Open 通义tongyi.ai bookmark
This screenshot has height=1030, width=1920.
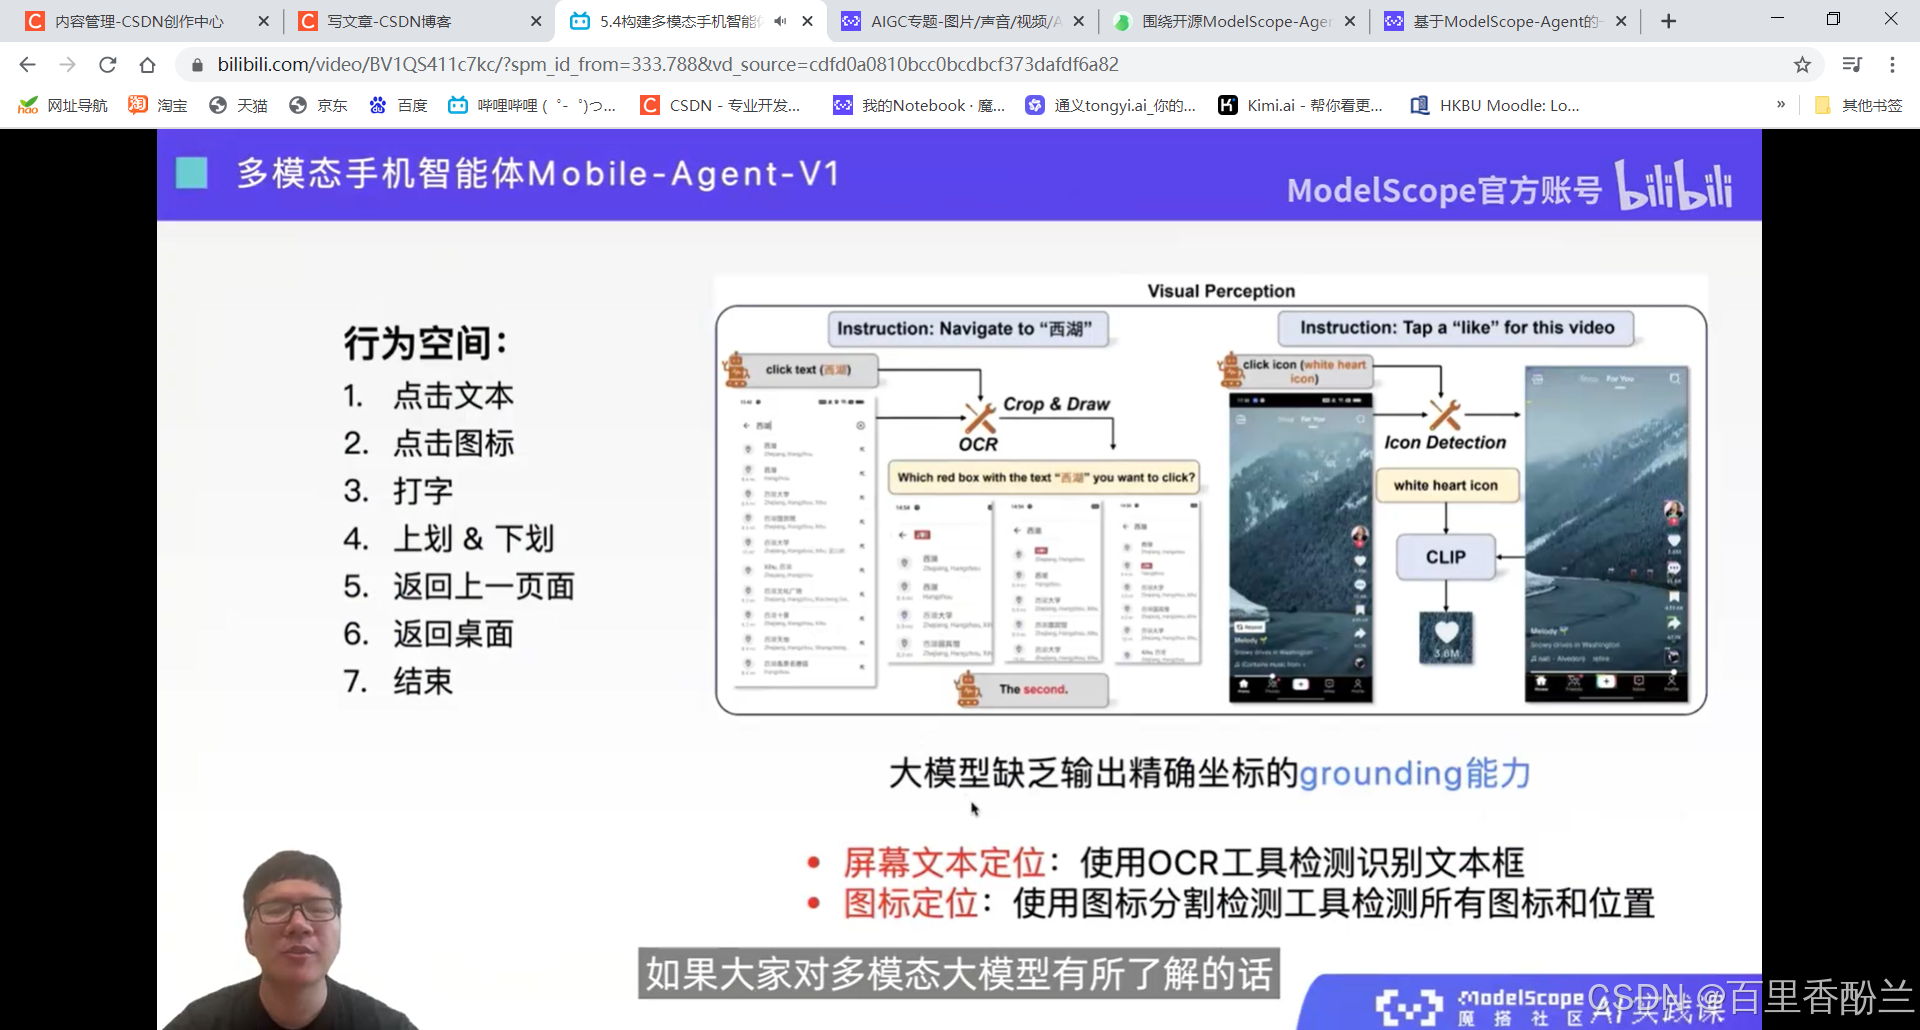tap(1111, 105)
